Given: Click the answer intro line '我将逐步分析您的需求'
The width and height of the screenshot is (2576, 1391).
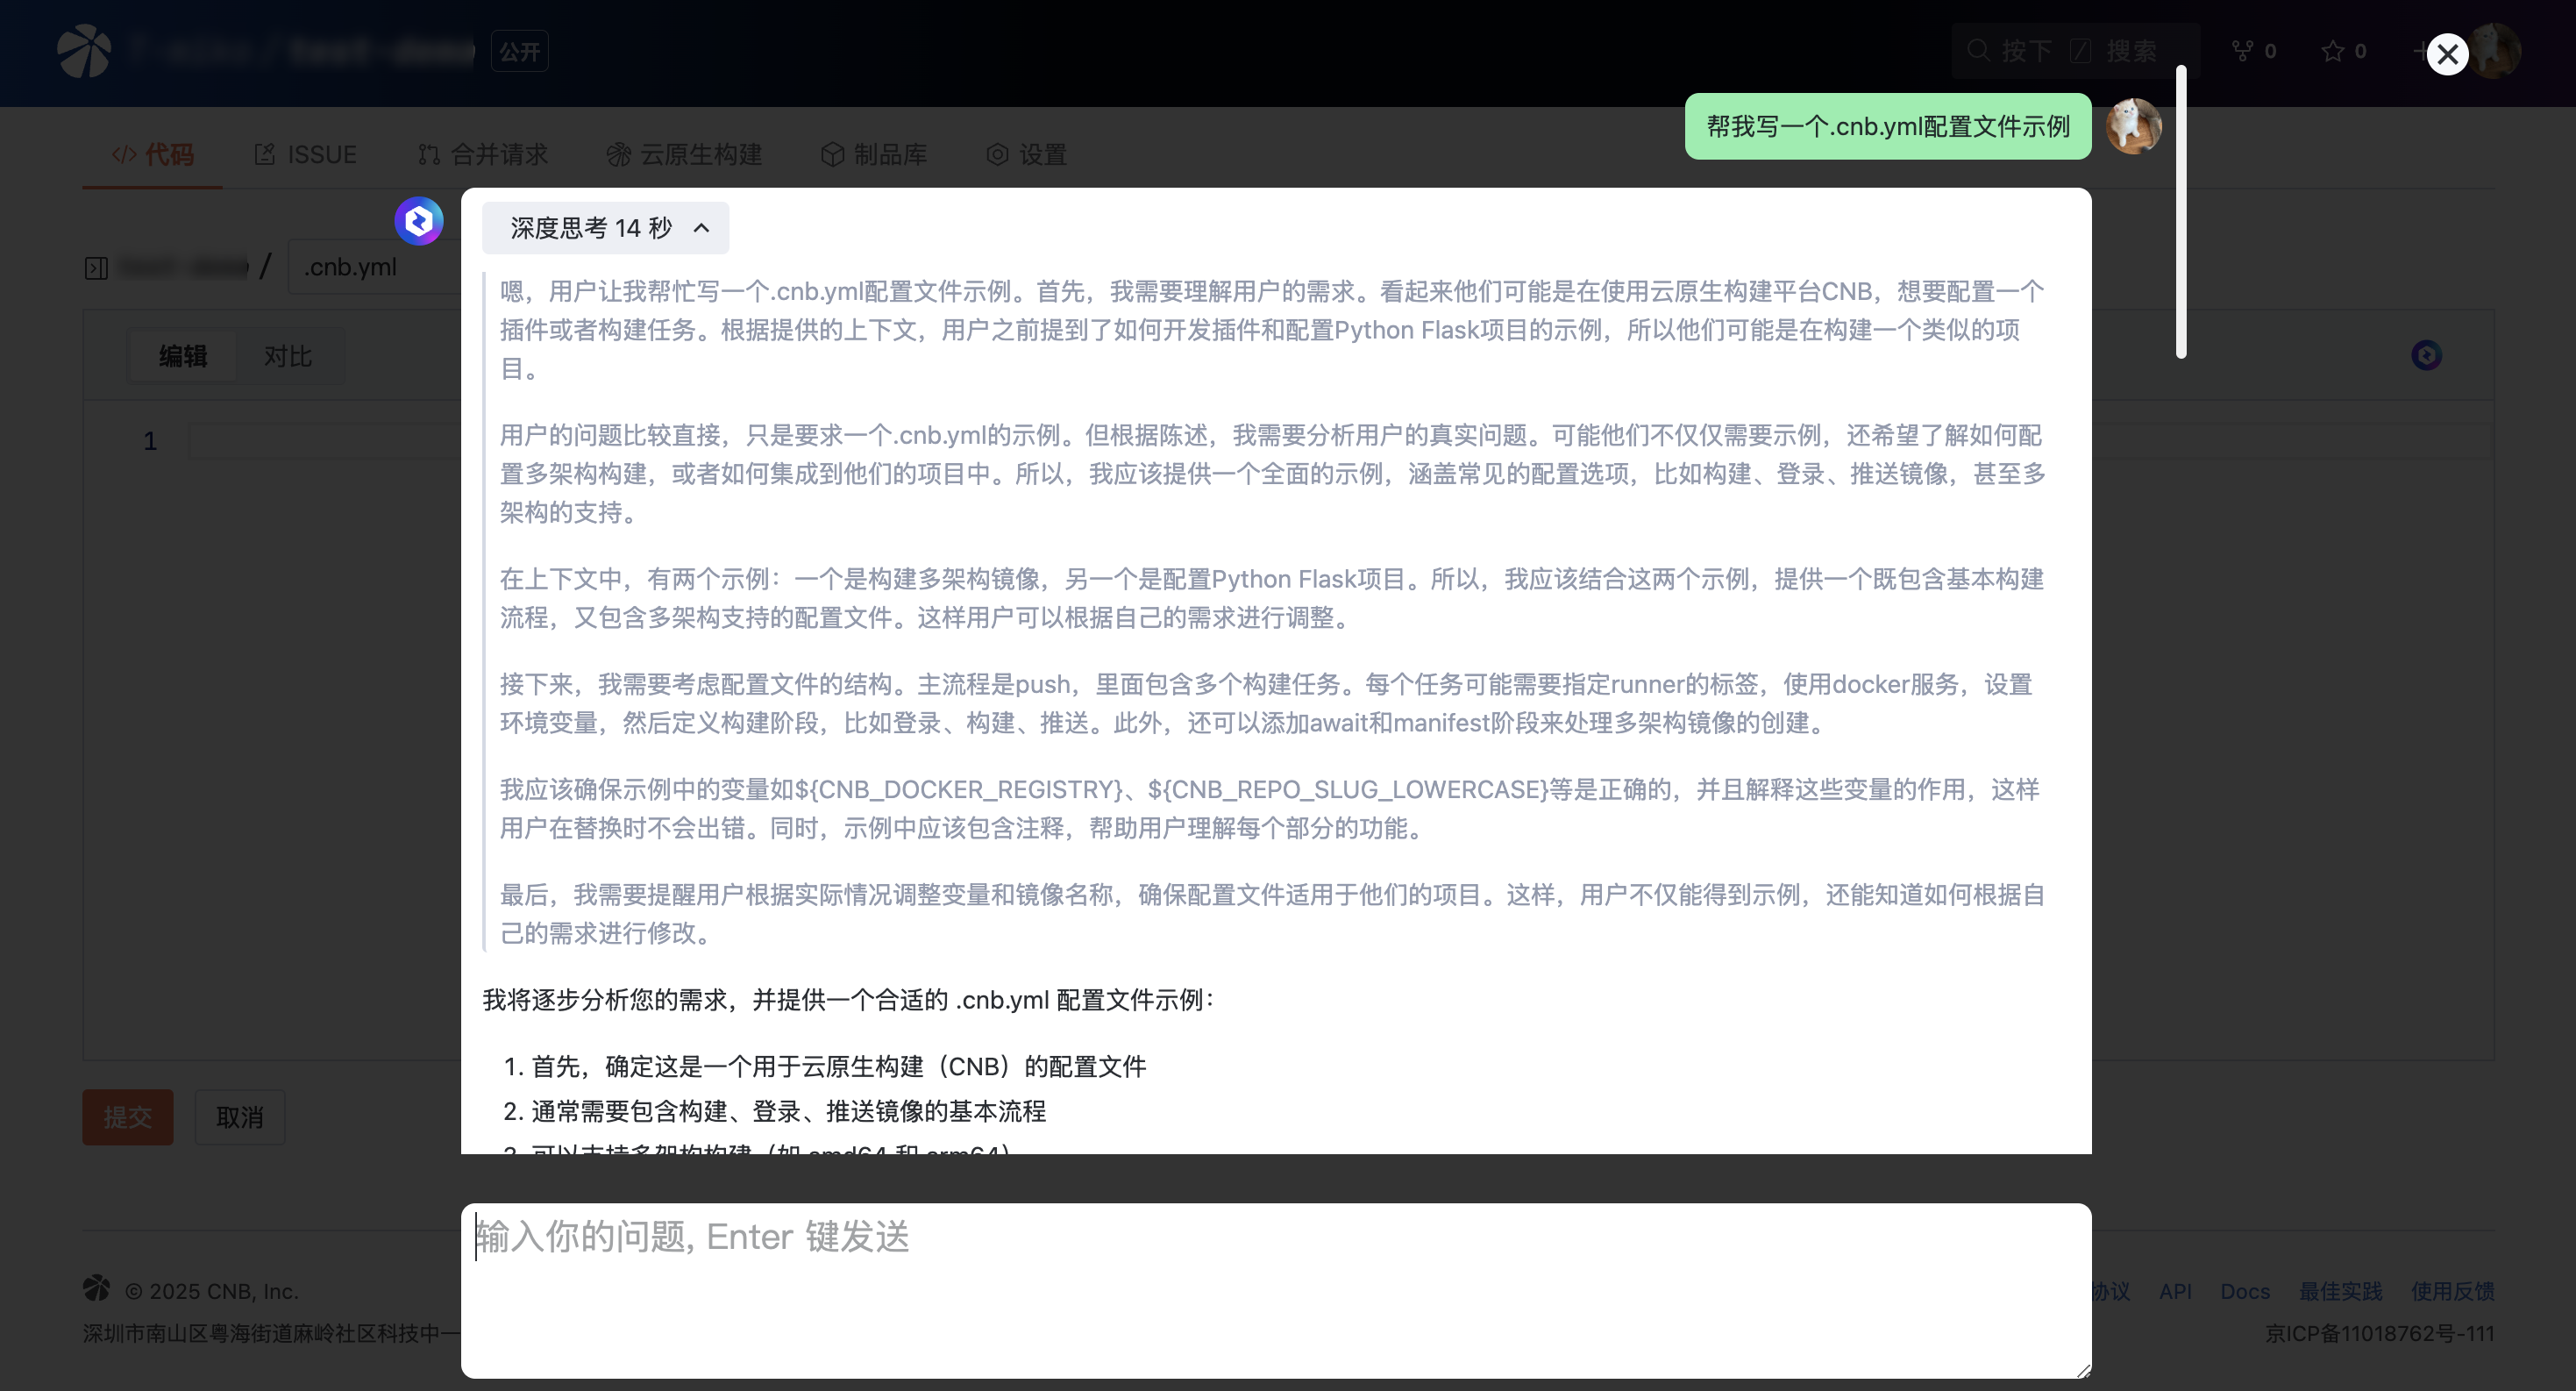Looking at the screenshot, I should (x=849, y=1000).
